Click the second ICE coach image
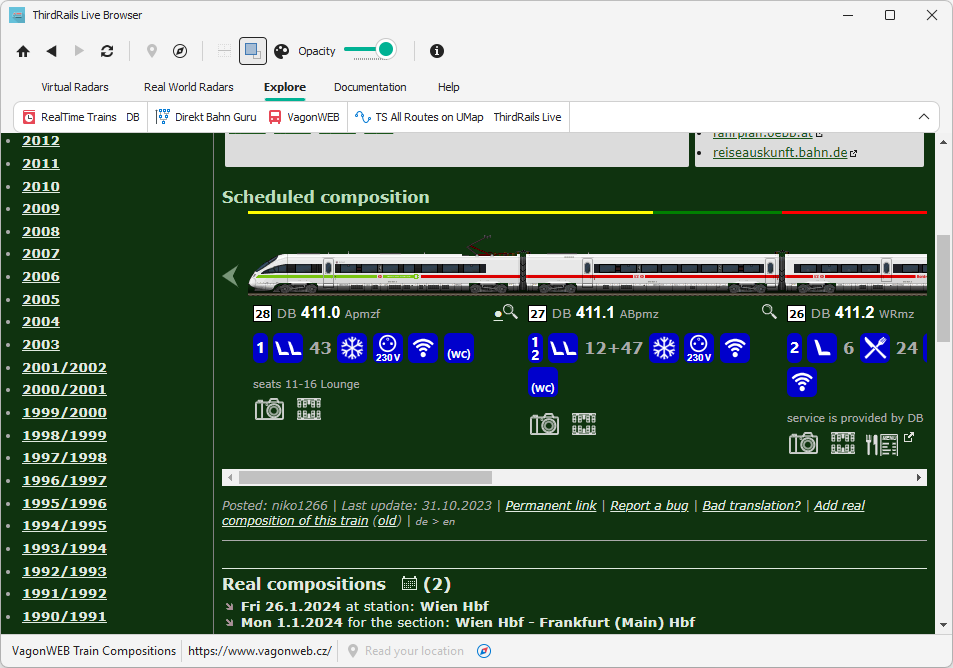The height and width of the screenshot is (668, 953). tap(654, 272)
